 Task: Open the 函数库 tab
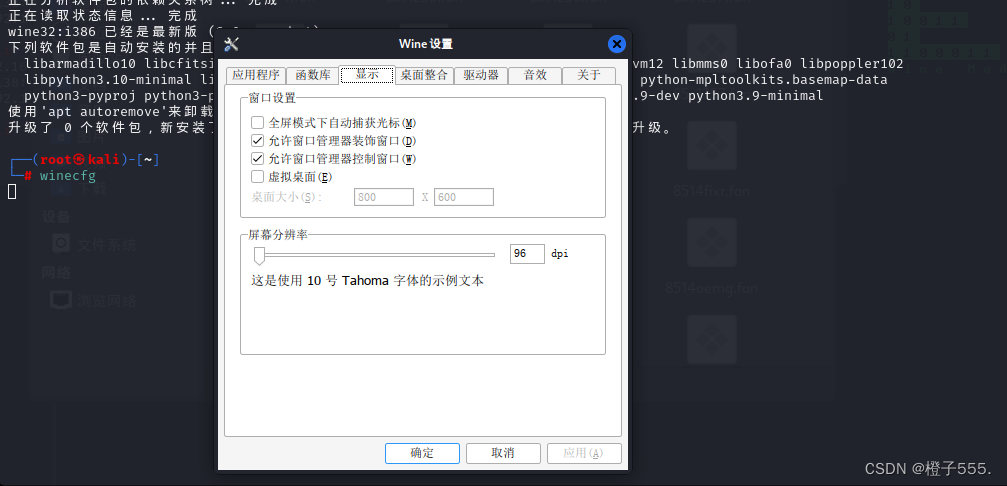pyautogui.click(x=312, y=75)
